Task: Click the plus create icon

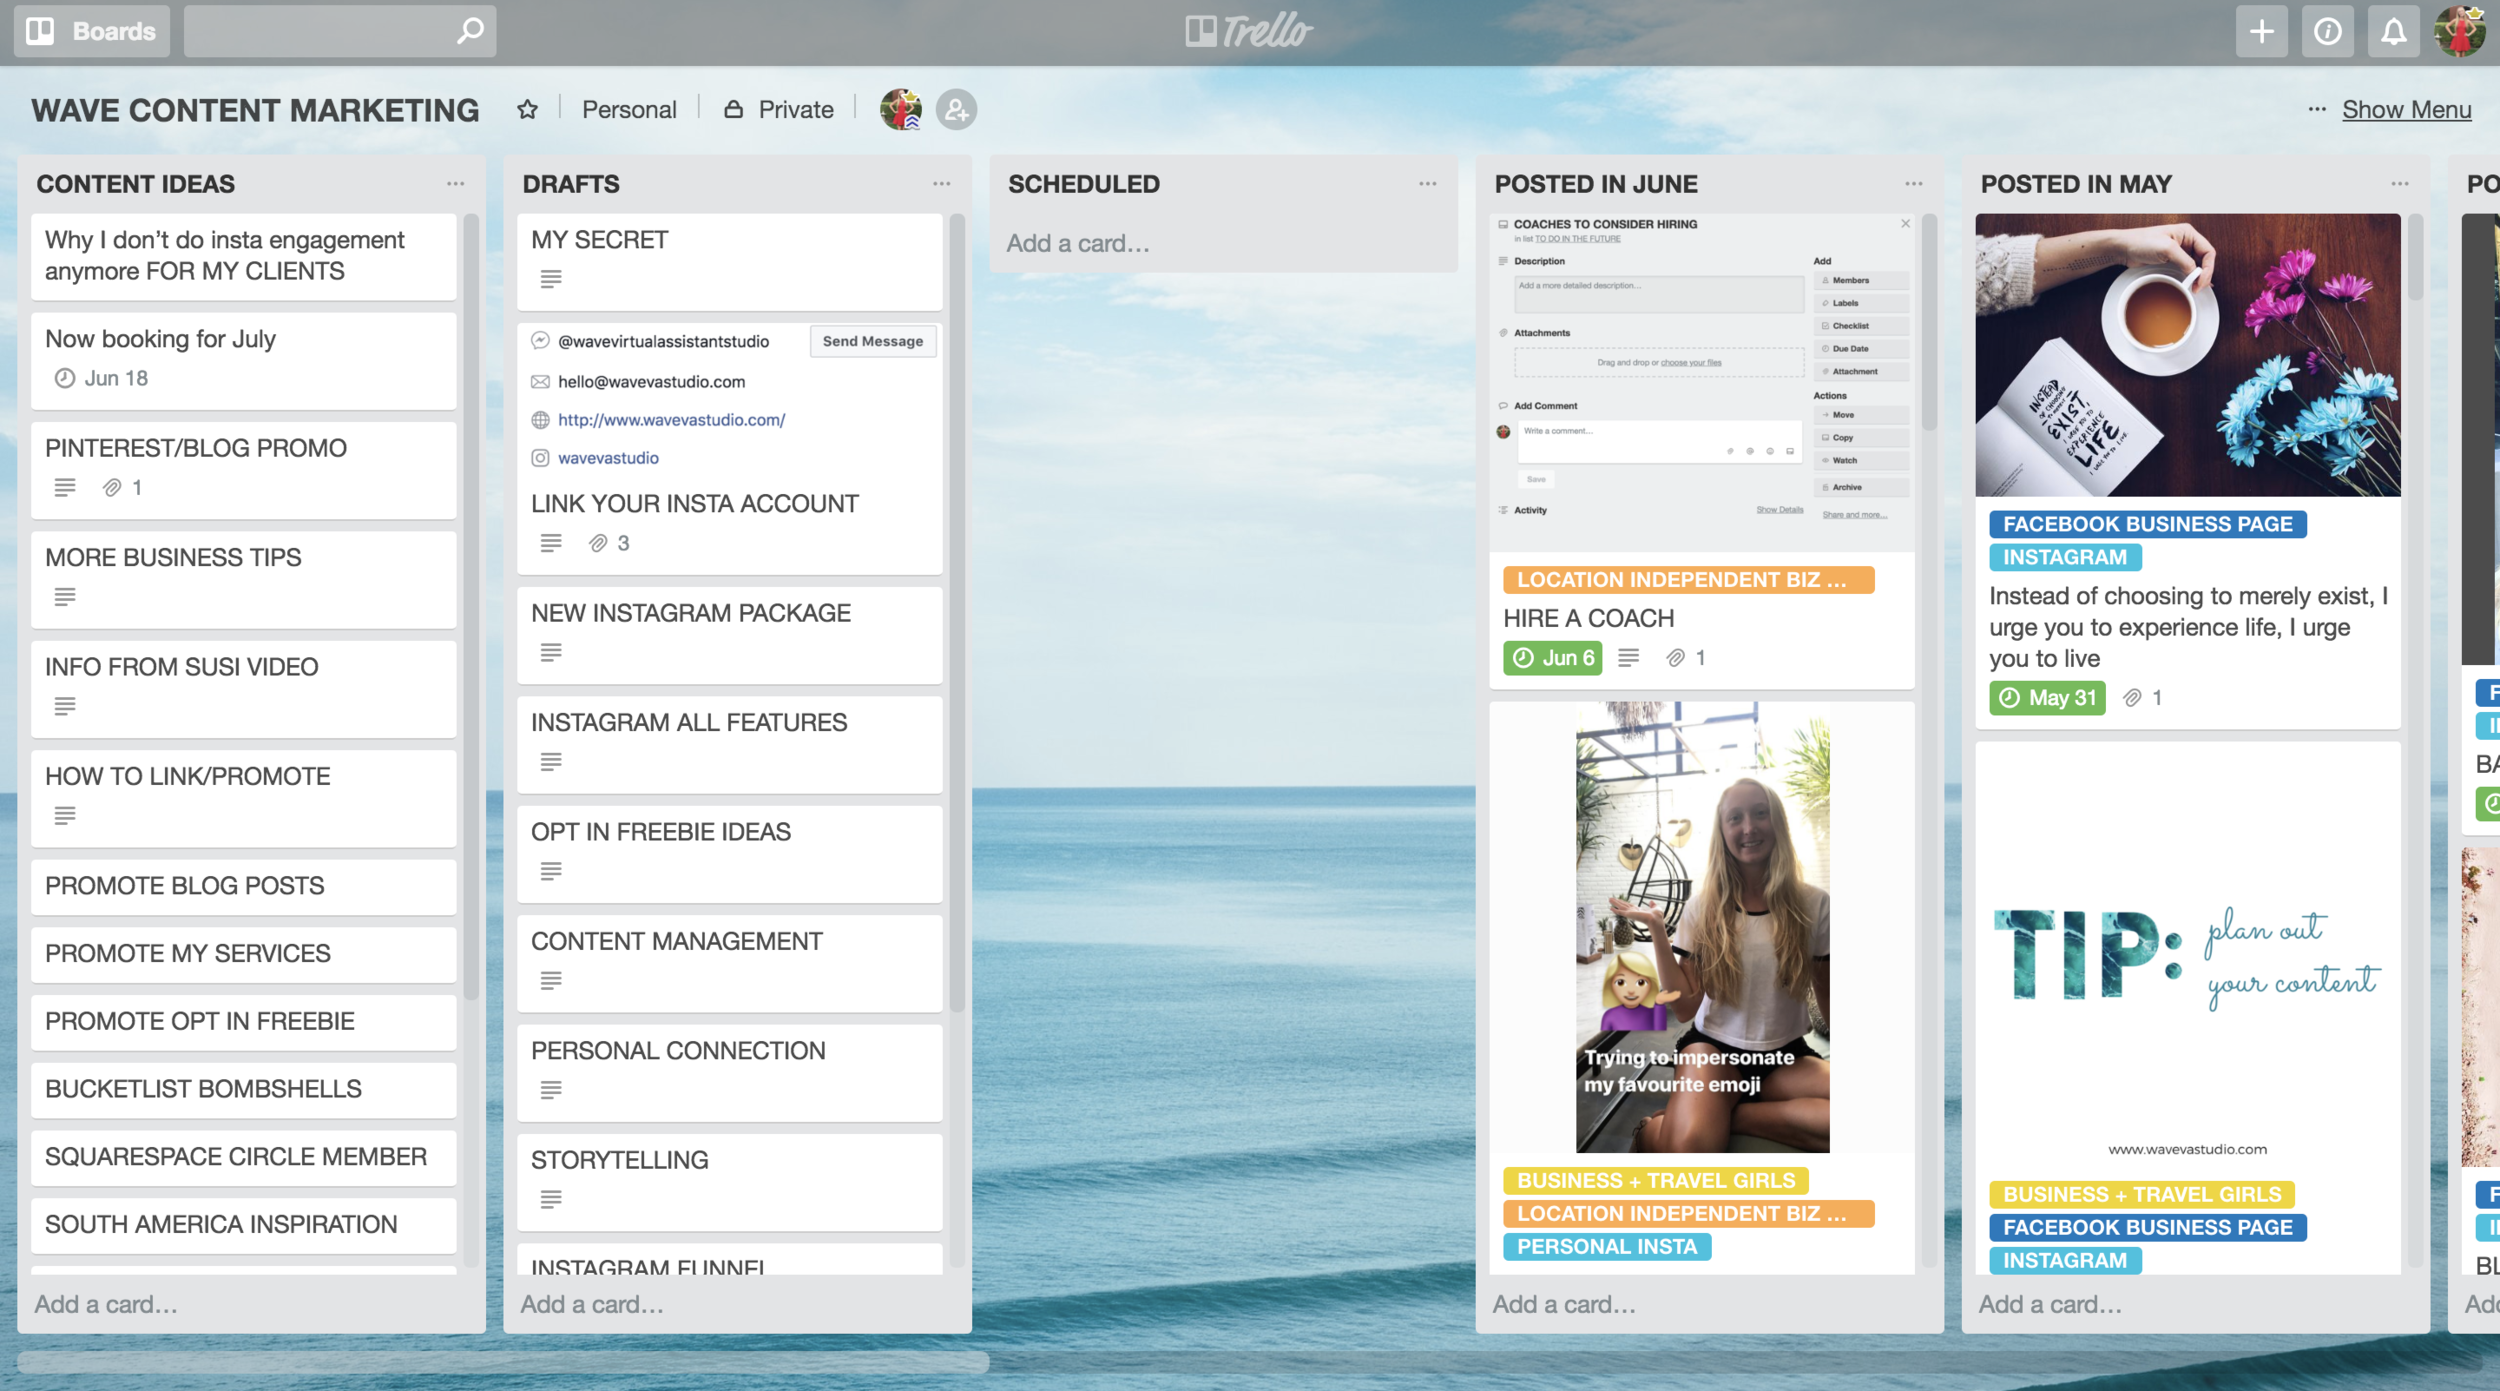Action: tap(2261, 31)
